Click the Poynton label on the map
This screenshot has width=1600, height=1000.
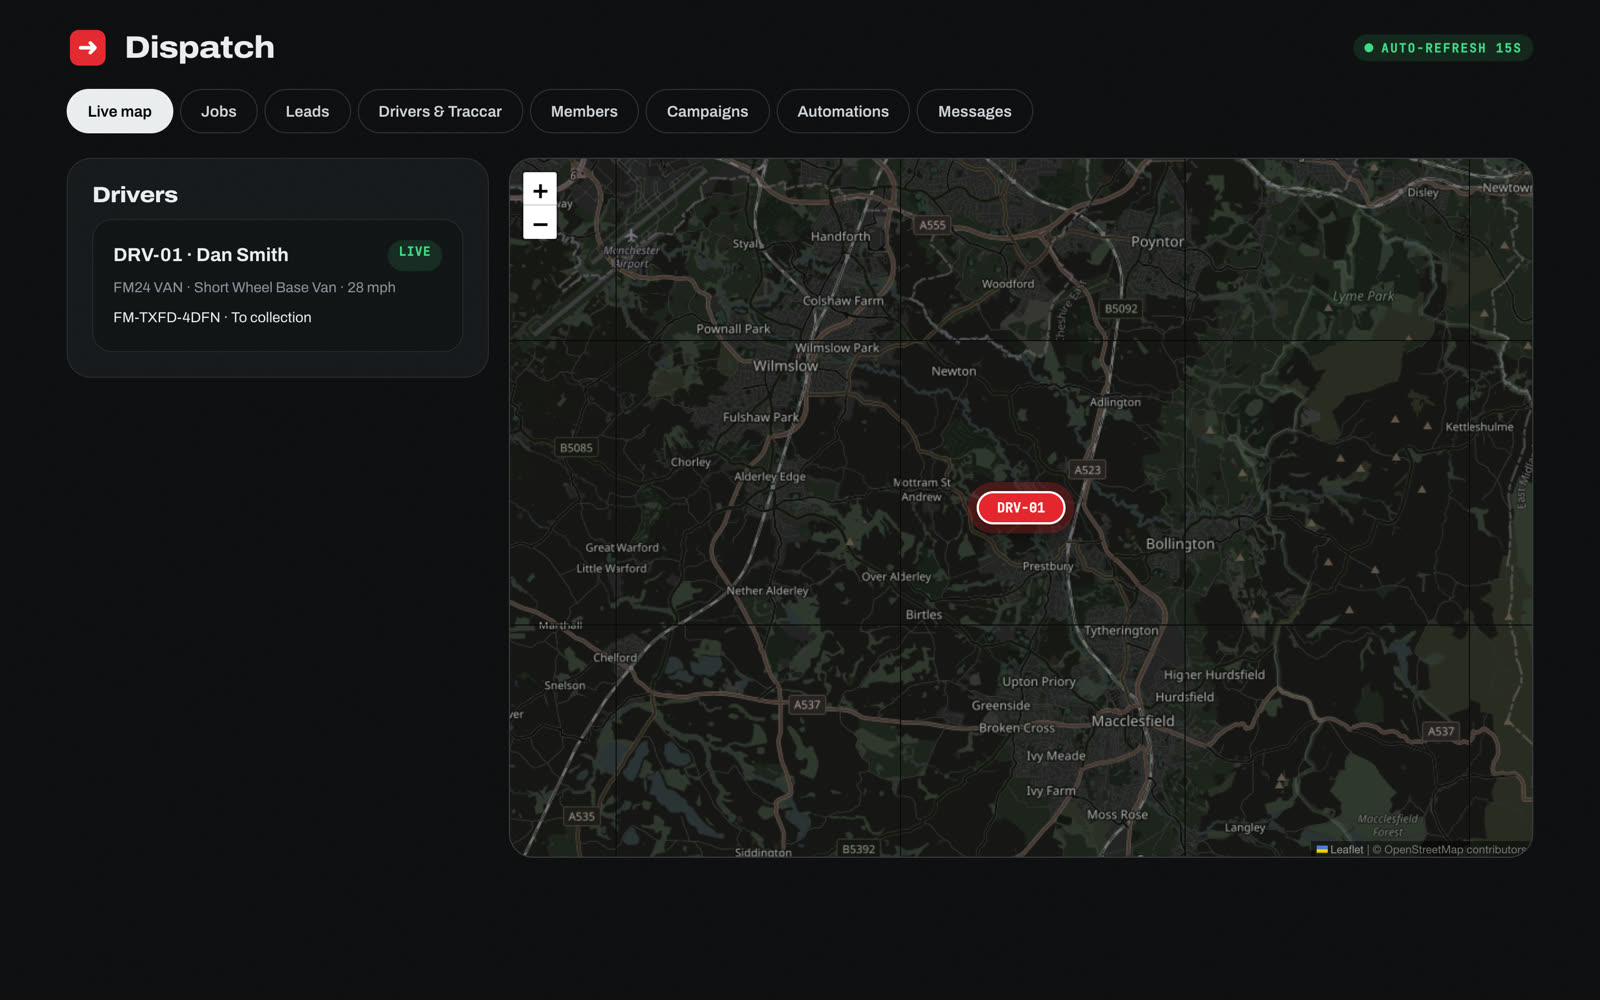point(1157,242)
